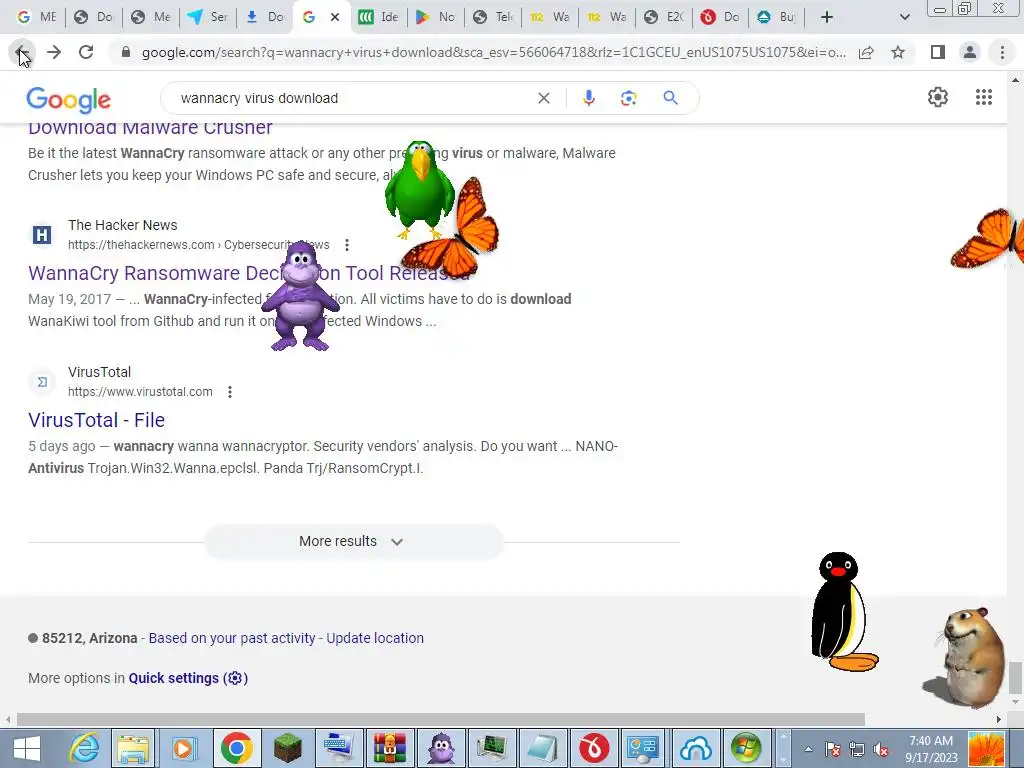
Task: Switch to the 'E2C' tab
Action: pos(664,17)
